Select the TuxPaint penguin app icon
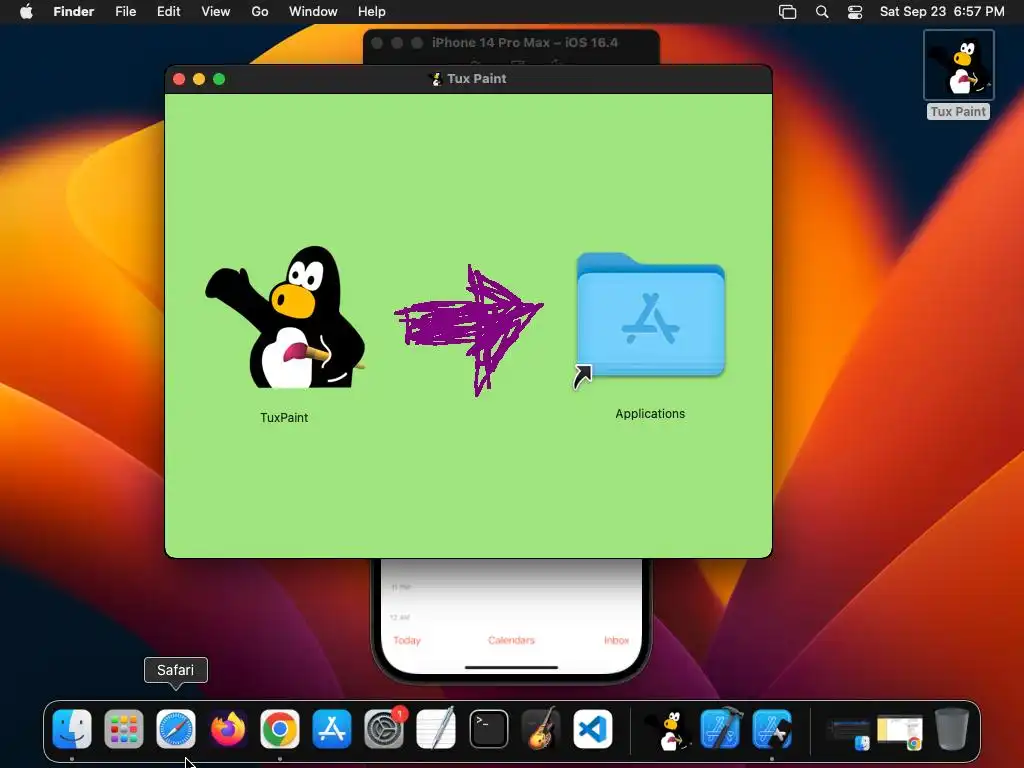Screen dimensions: 1024x768 285,318
